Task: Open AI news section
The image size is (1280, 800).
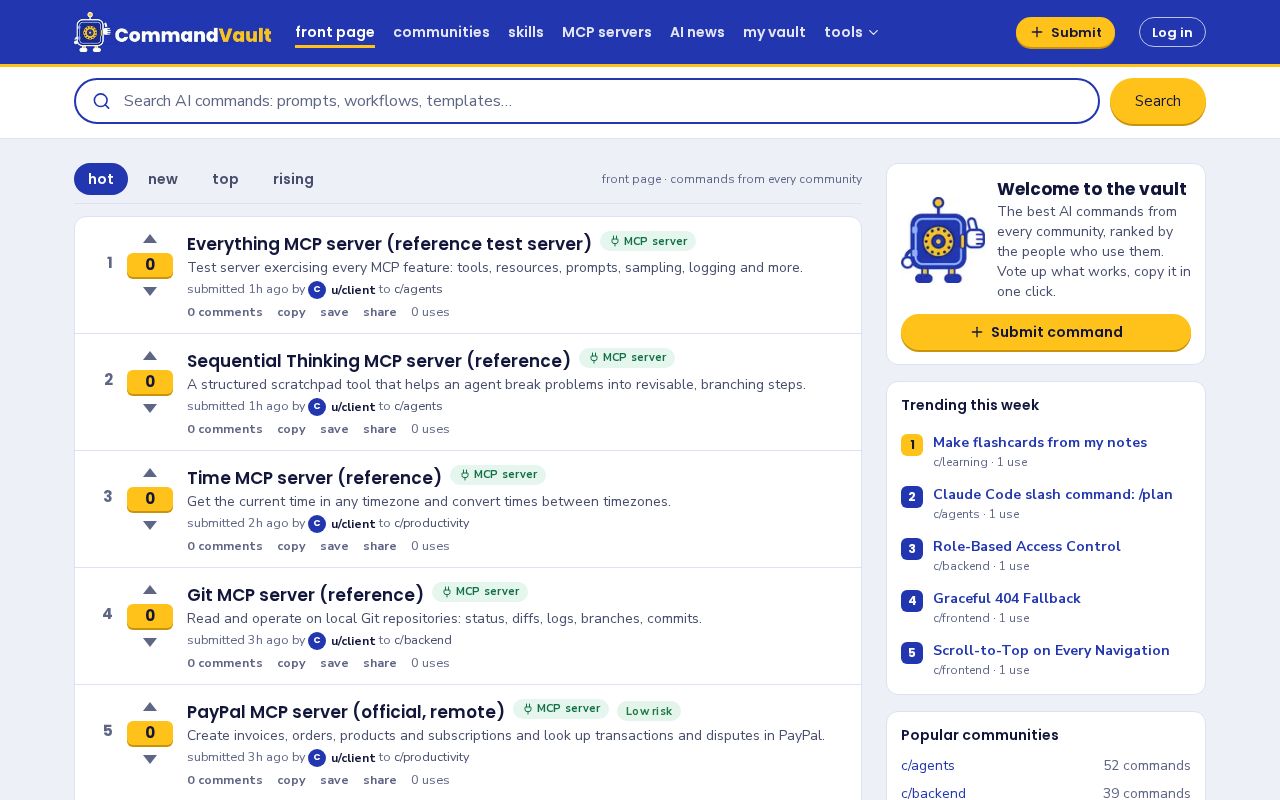Action: [697, 32]
